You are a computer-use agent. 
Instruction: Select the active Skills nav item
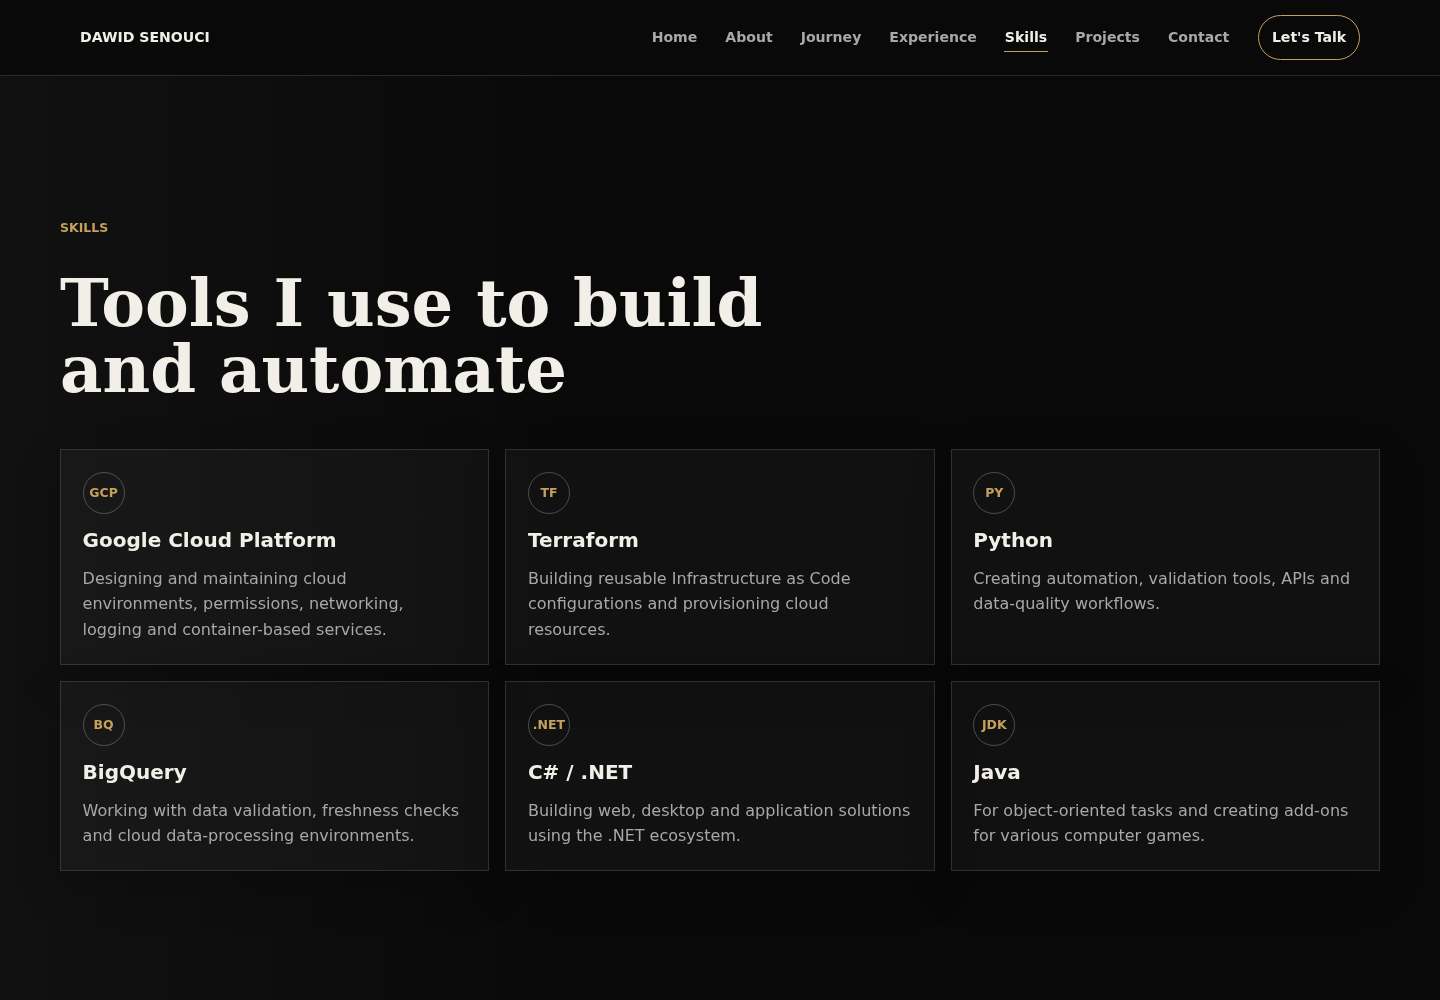pyautogui.click(x=1026, y=37)
